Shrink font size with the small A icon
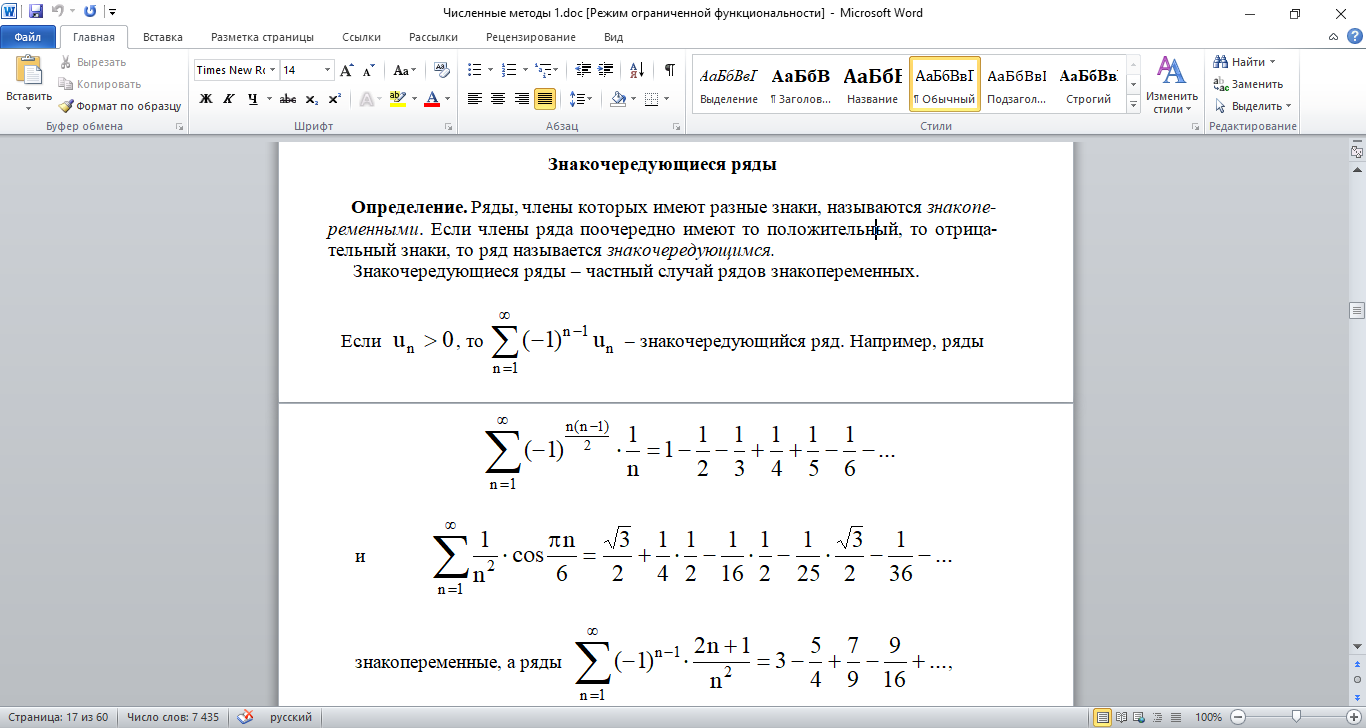The image size is (1366, 728). pyautogui.click(x=368, y=70)
